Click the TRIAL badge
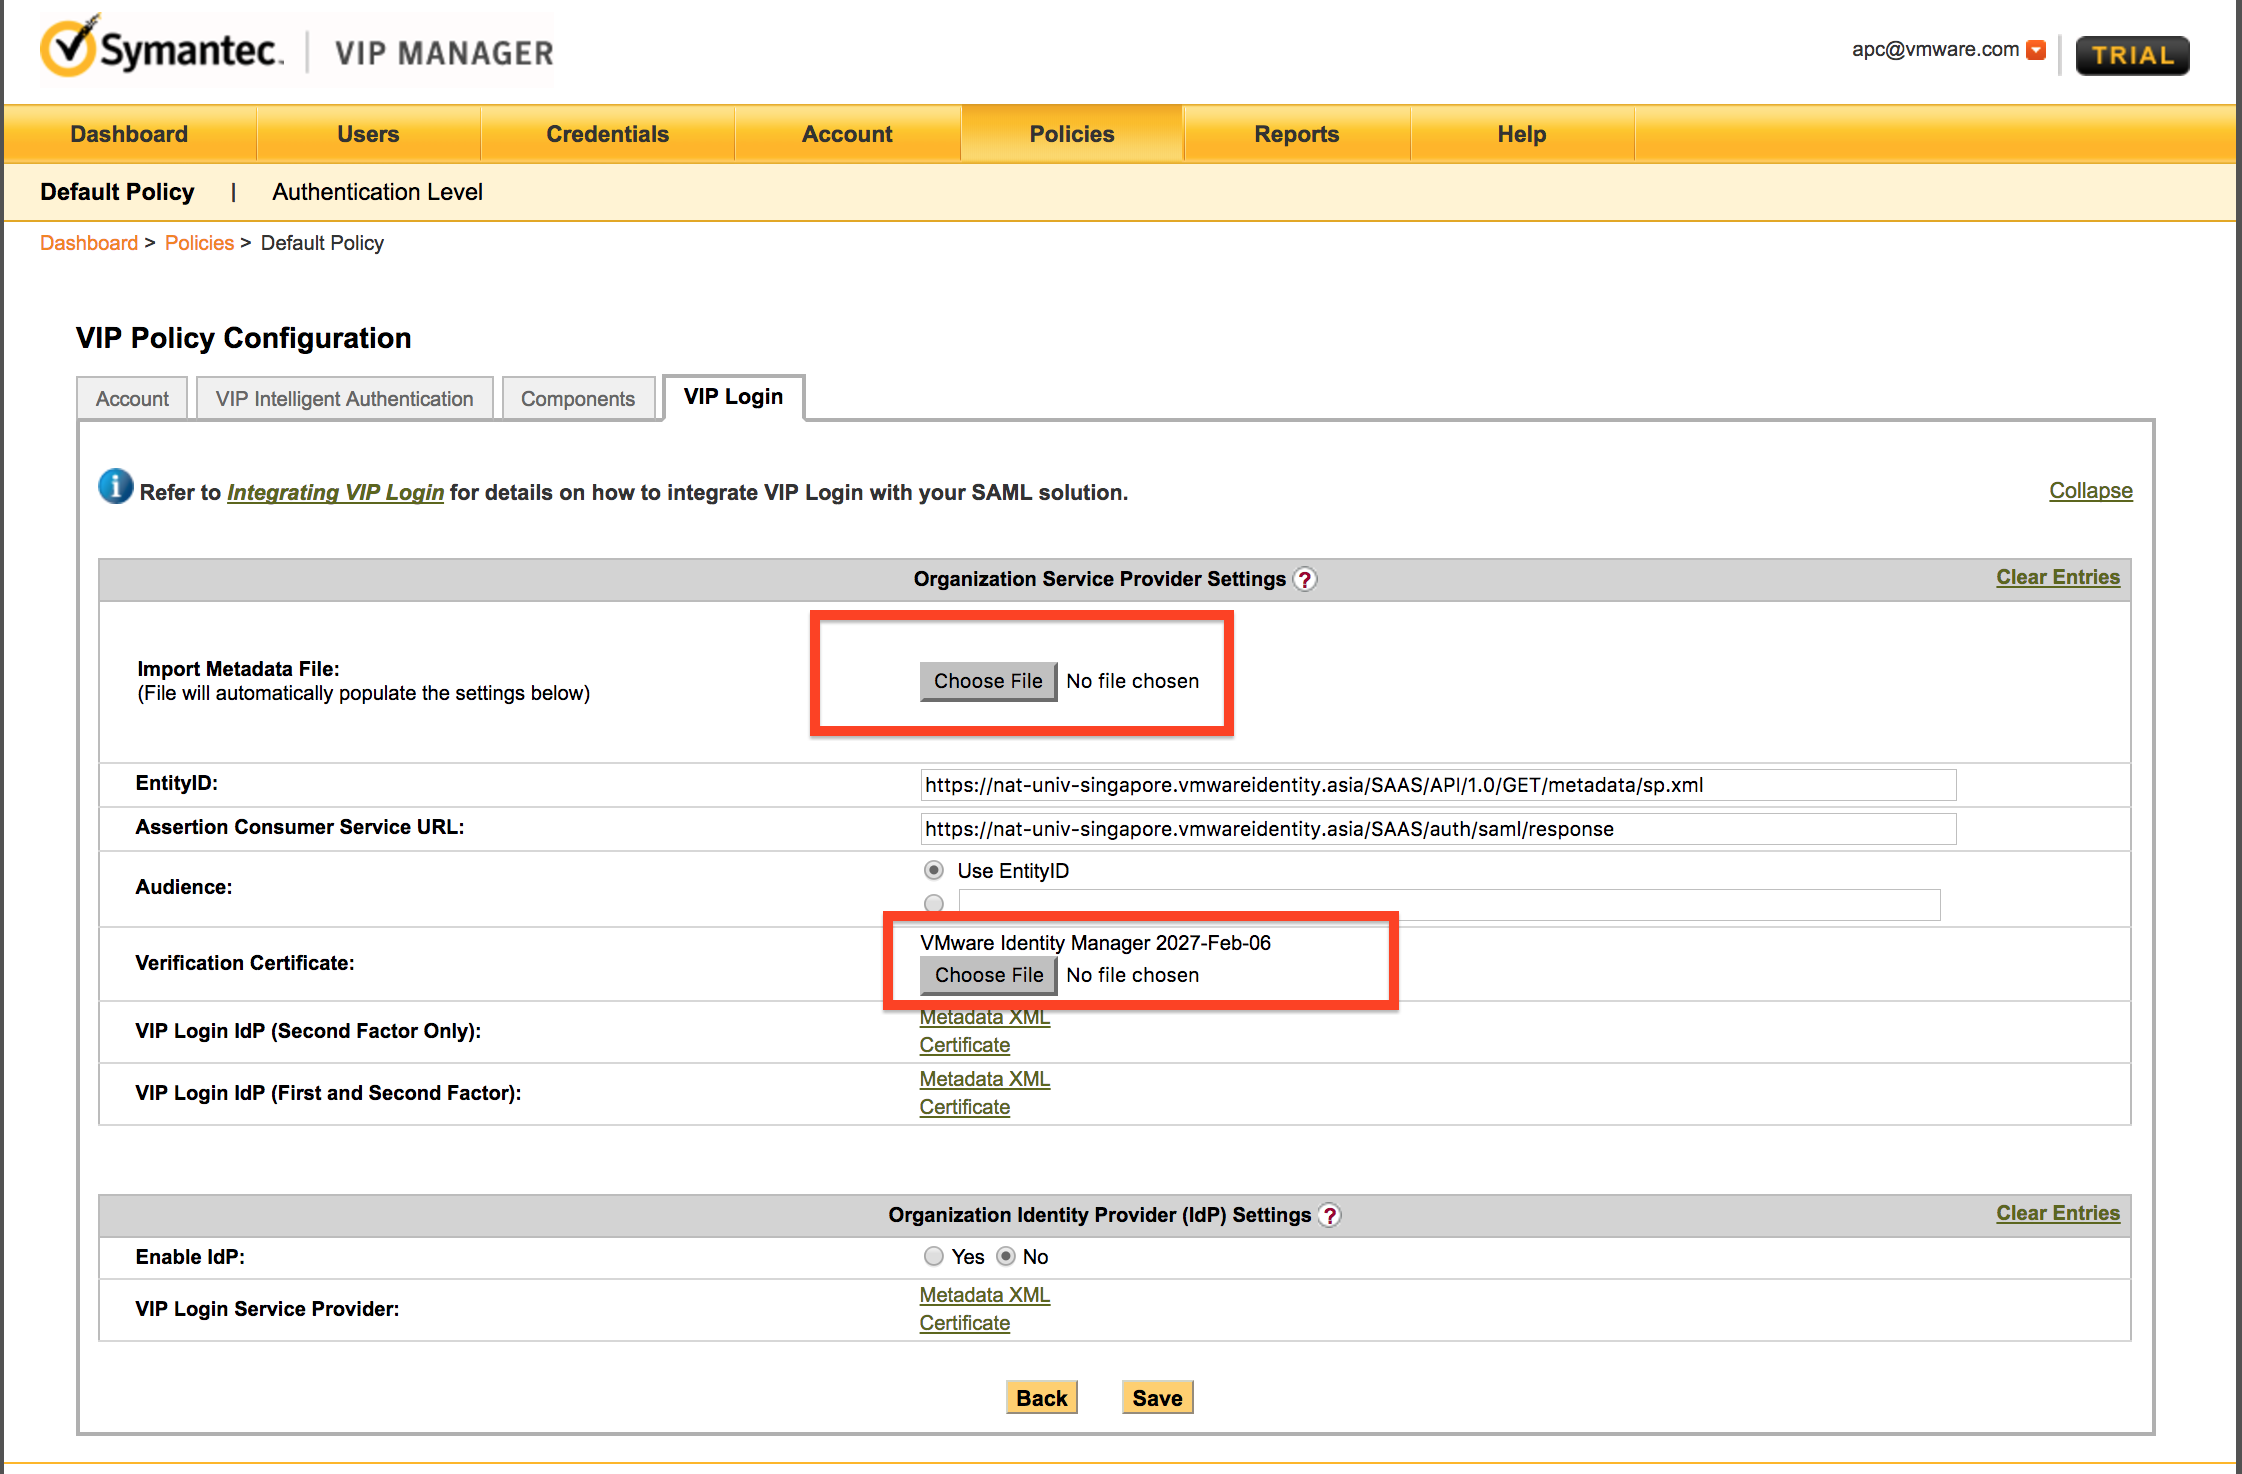 [x=2132, y=55]
